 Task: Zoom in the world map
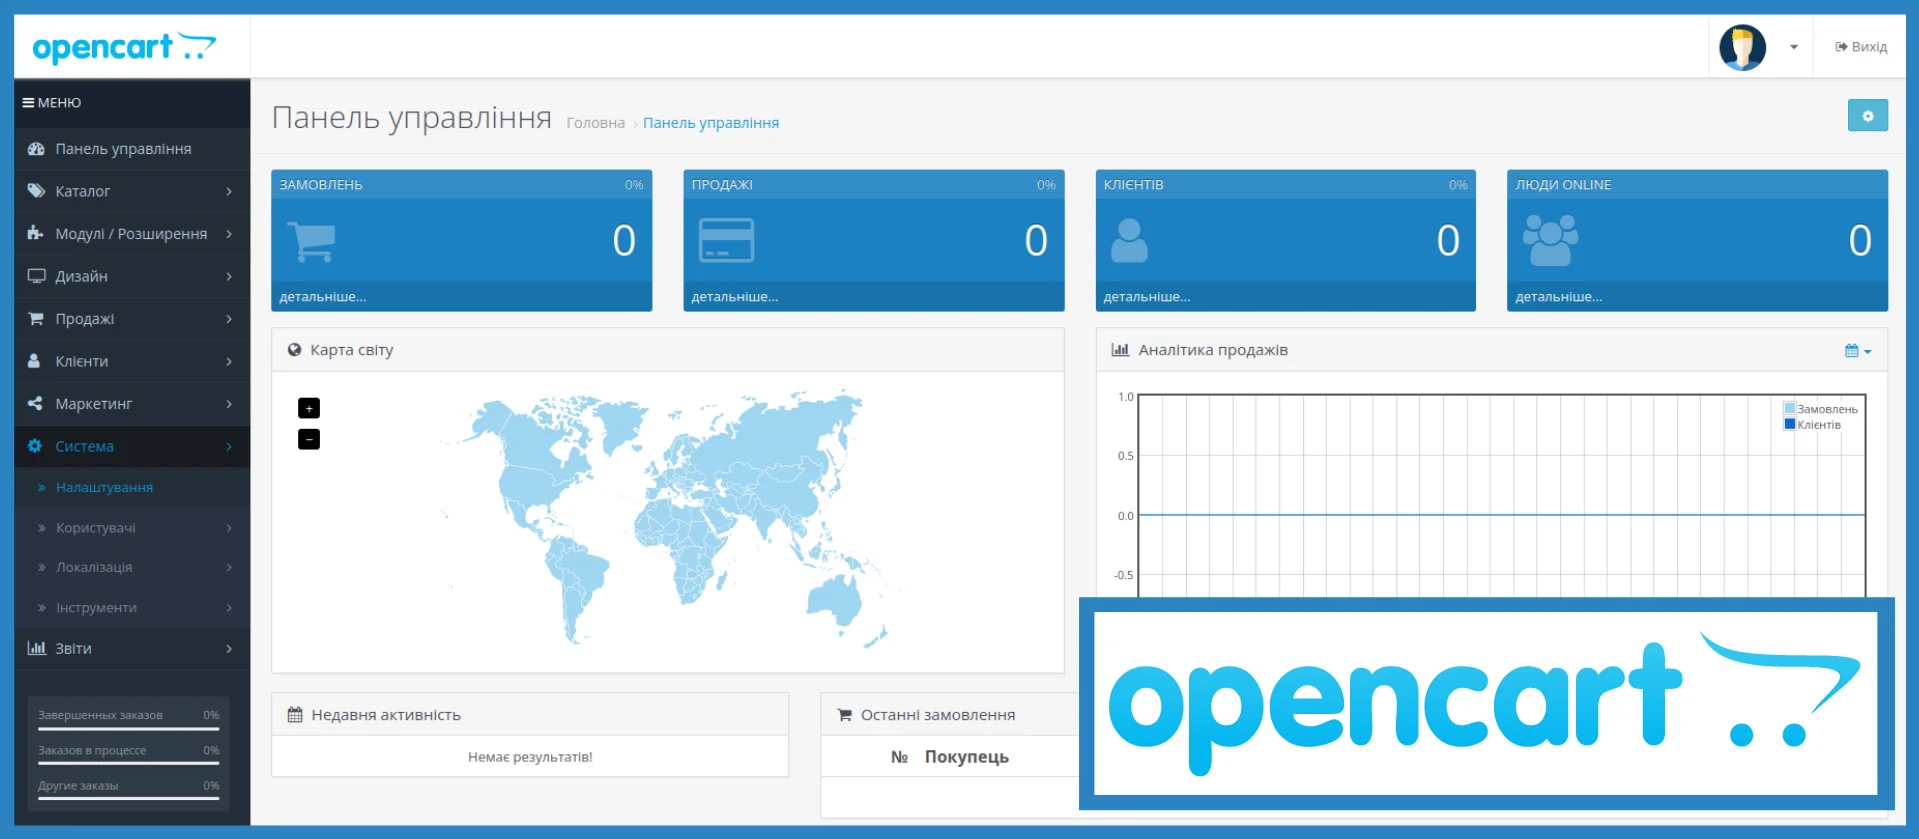tap(309, 408)
